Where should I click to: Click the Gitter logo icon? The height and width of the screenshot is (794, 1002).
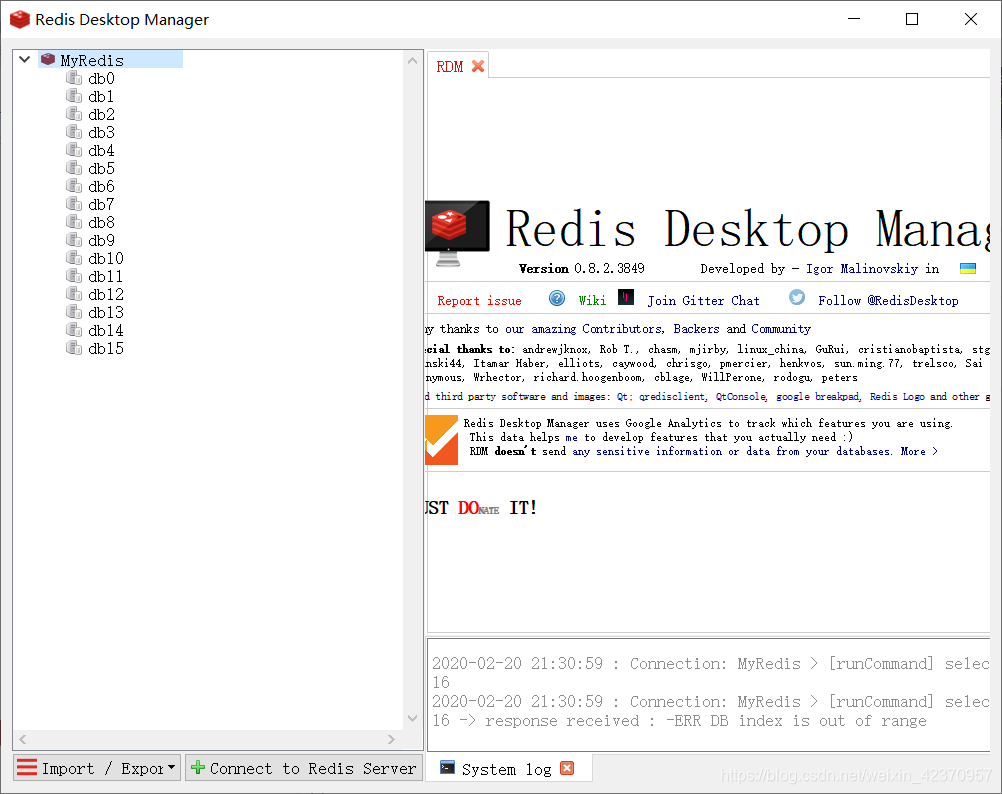point(626,297)
